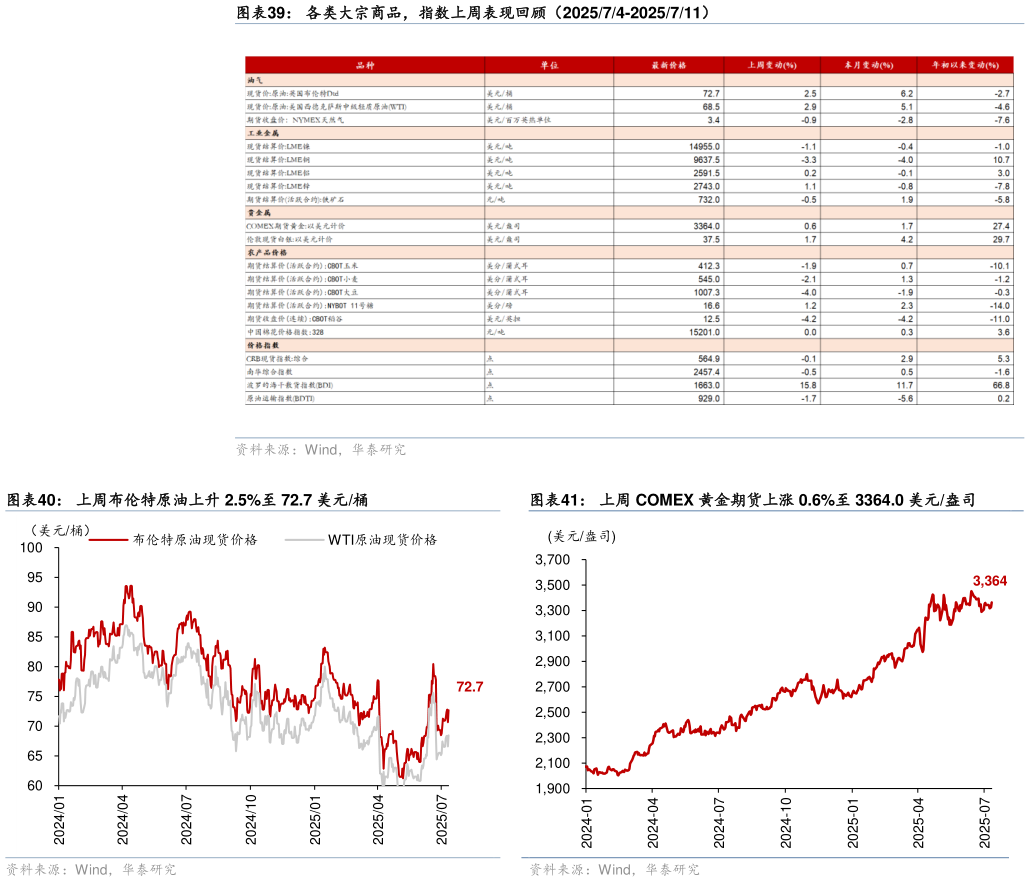The width and height of the screenshot is (1030, 882).
Task: Select the 价格指数 category row
Action: 262,344
